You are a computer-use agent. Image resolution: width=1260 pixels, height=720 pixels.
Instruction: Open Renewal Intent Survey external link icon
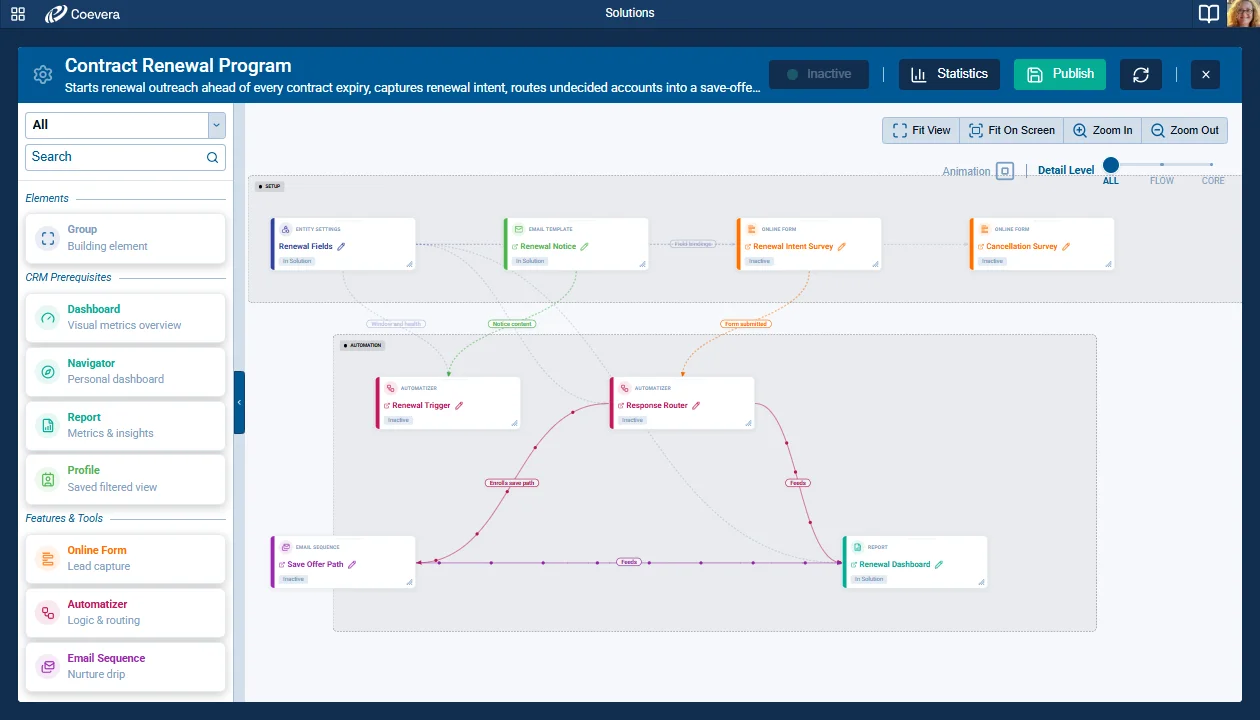pos(748,246)
